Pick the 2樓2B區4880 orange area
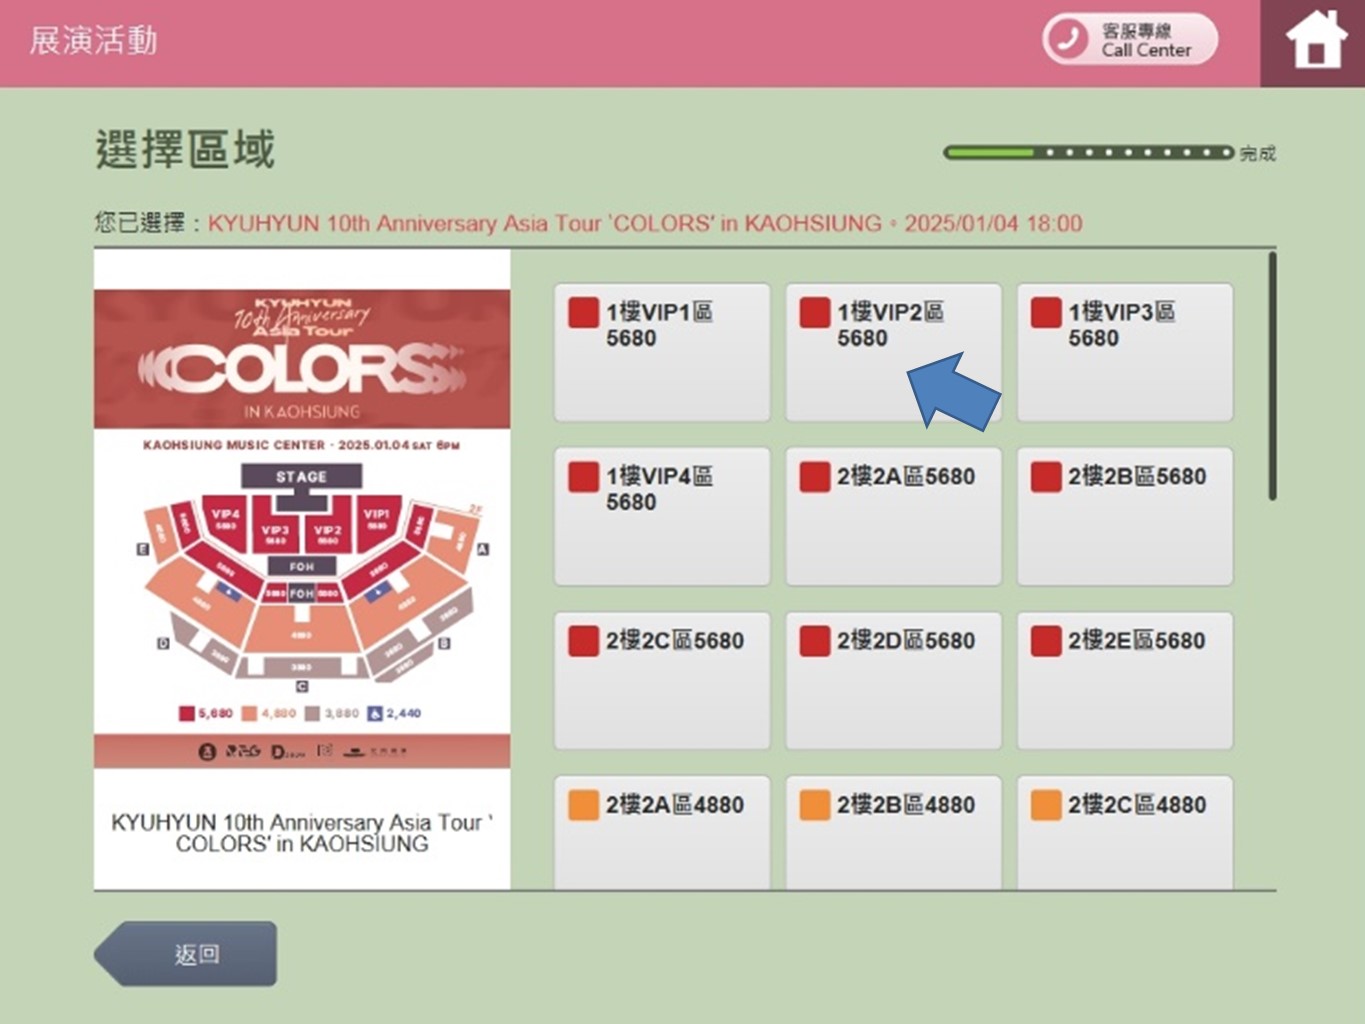The width and height of the screenshot is (1365, 1024). click(893, 832)
